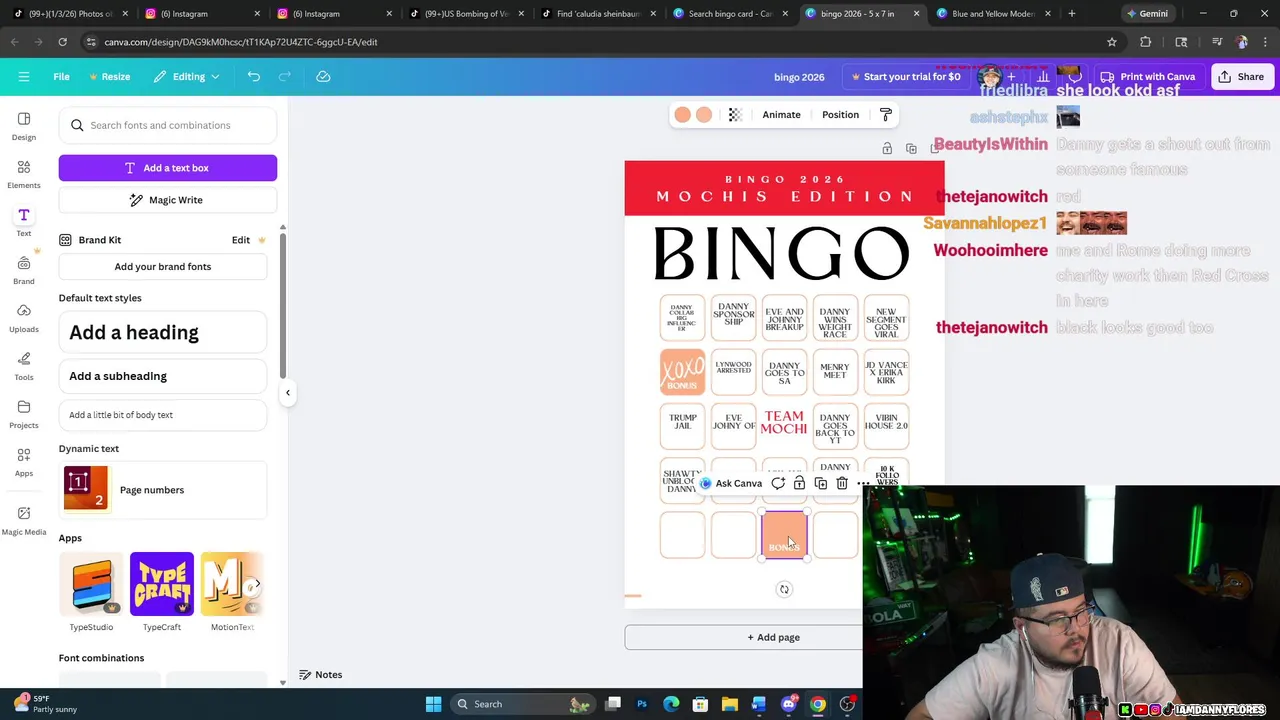Image resolution: width=1280 pixels, height=720 pixels.
Task: Start your trial for $0
Action: tap(905, 77)
